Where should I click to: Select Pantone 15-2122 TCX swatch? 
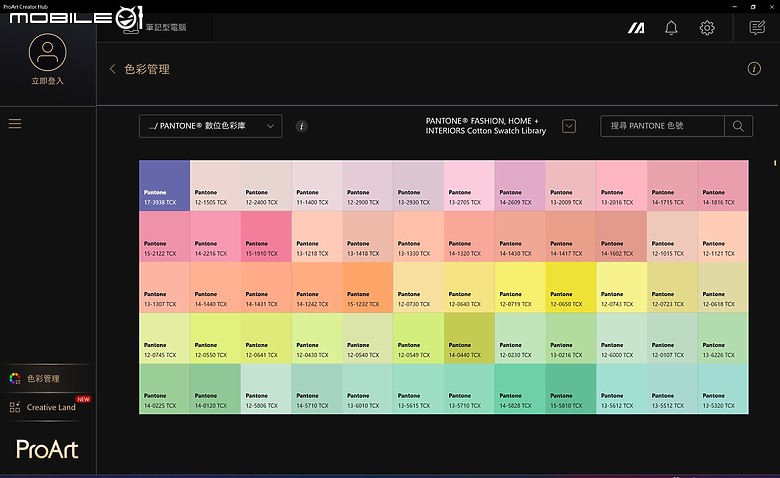165,236
